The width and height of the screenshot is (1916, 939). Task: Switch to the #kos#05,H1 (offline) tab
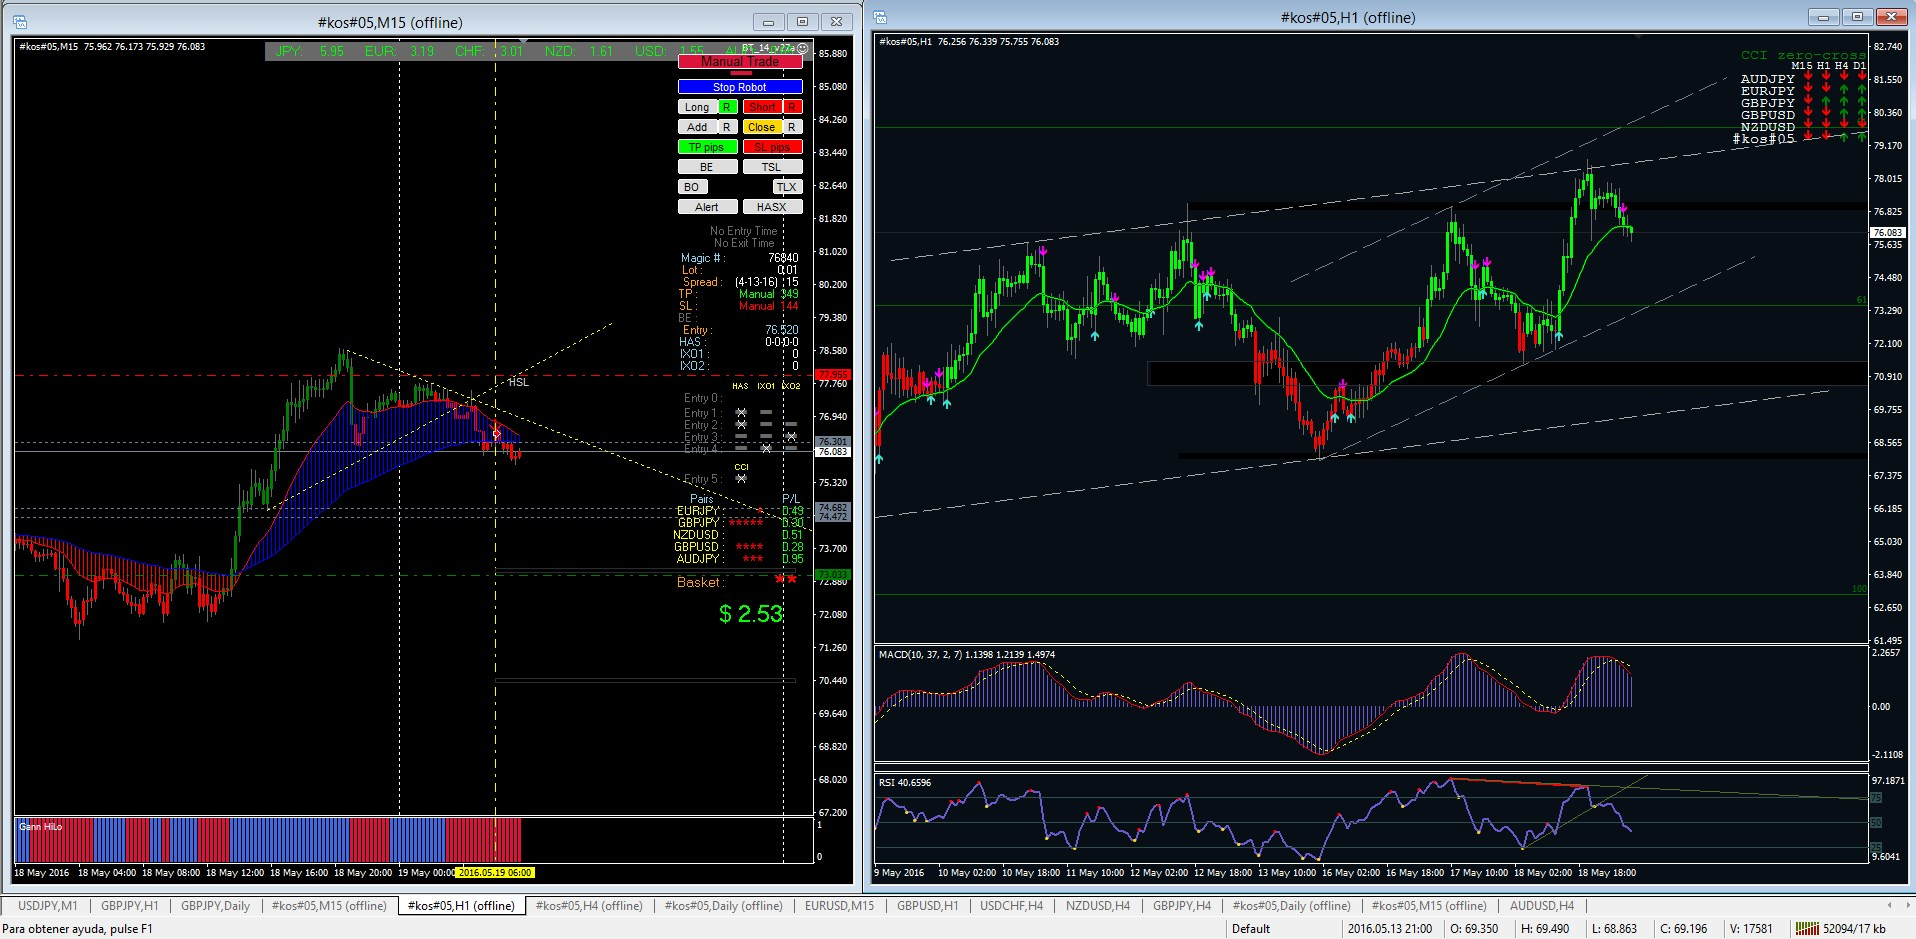[x=461, y=905]
